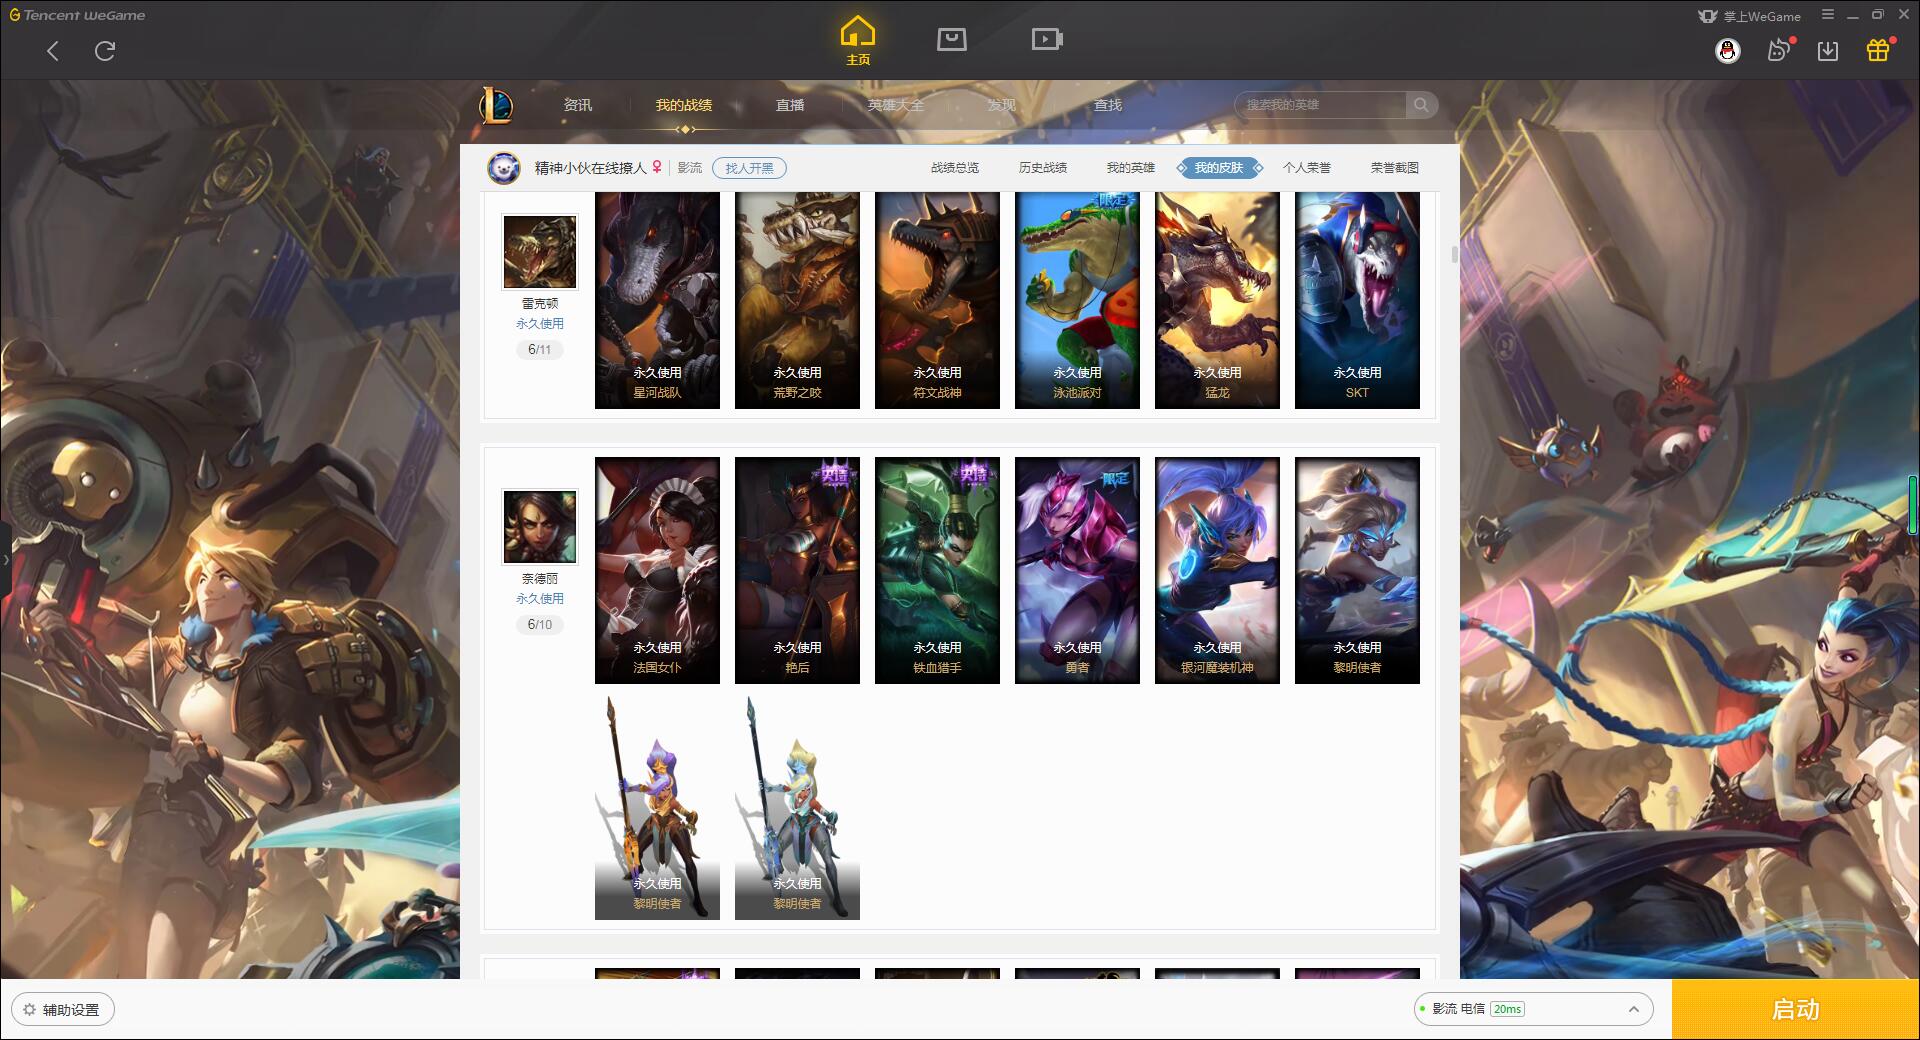Open the video live icon in top bar
This screenshot has width=1920, height=1040.
1047,39
